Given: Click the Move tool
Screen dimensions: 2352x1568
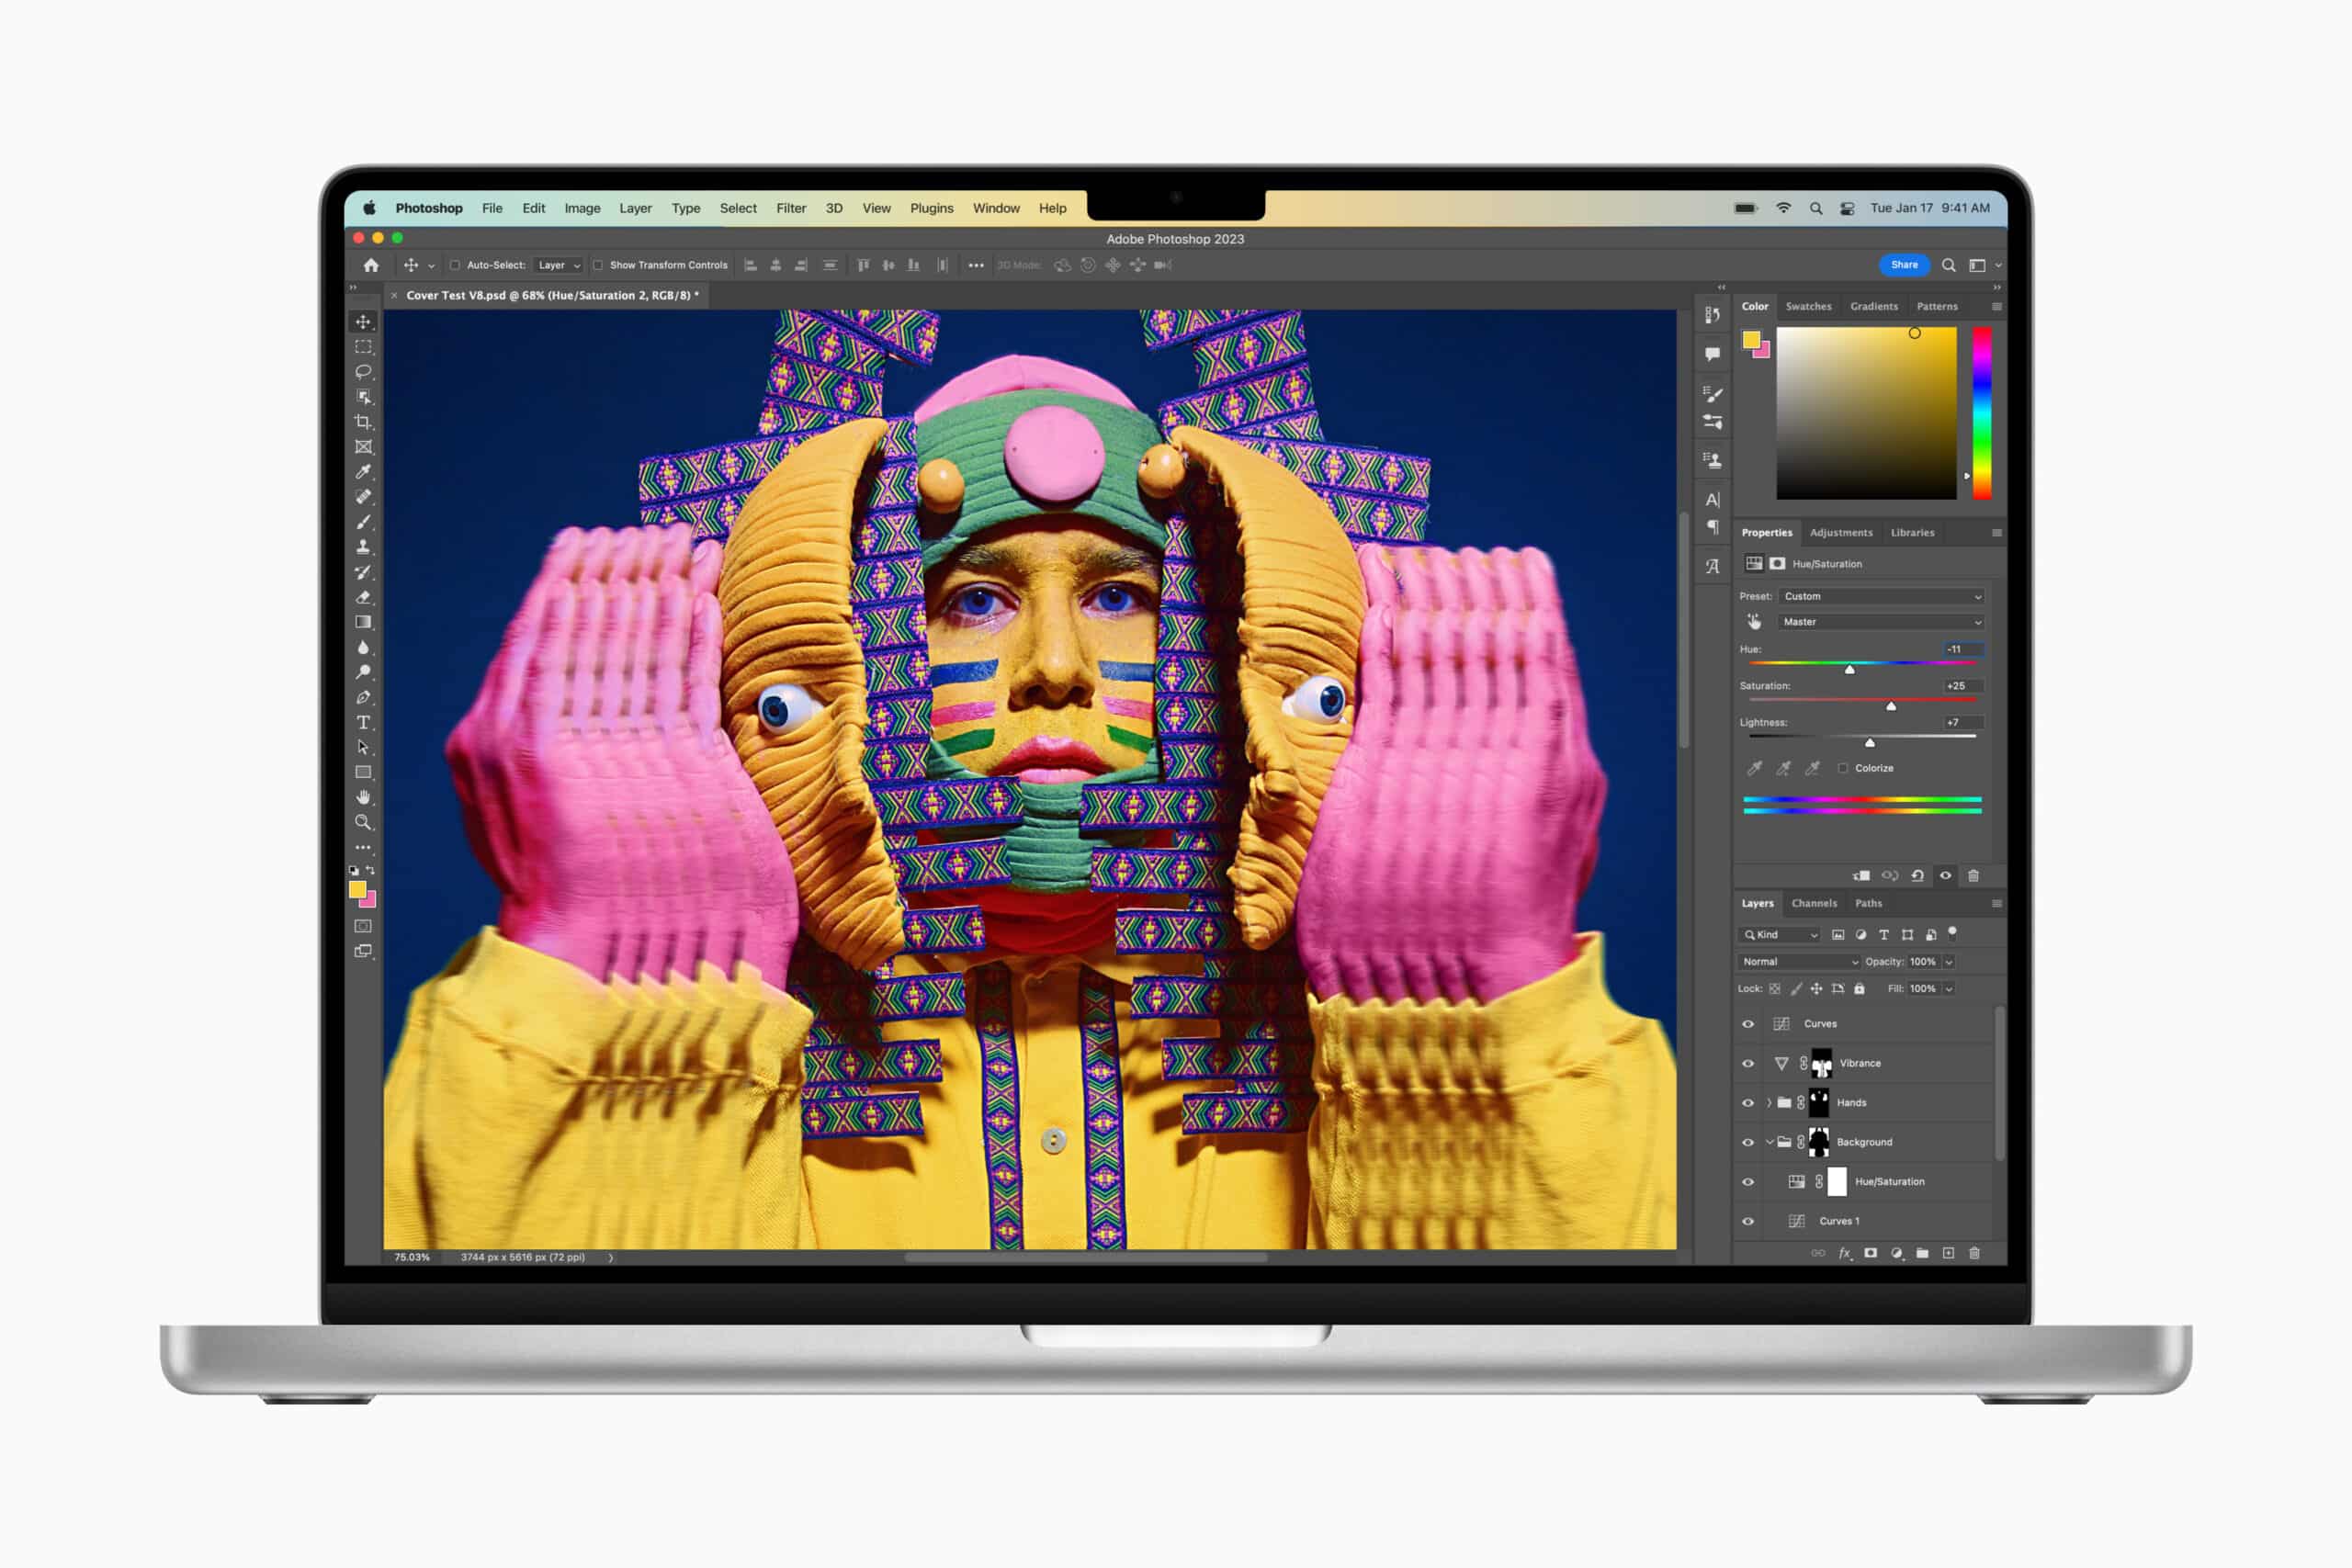Looking at the screenshot, I should pos(364,310).
